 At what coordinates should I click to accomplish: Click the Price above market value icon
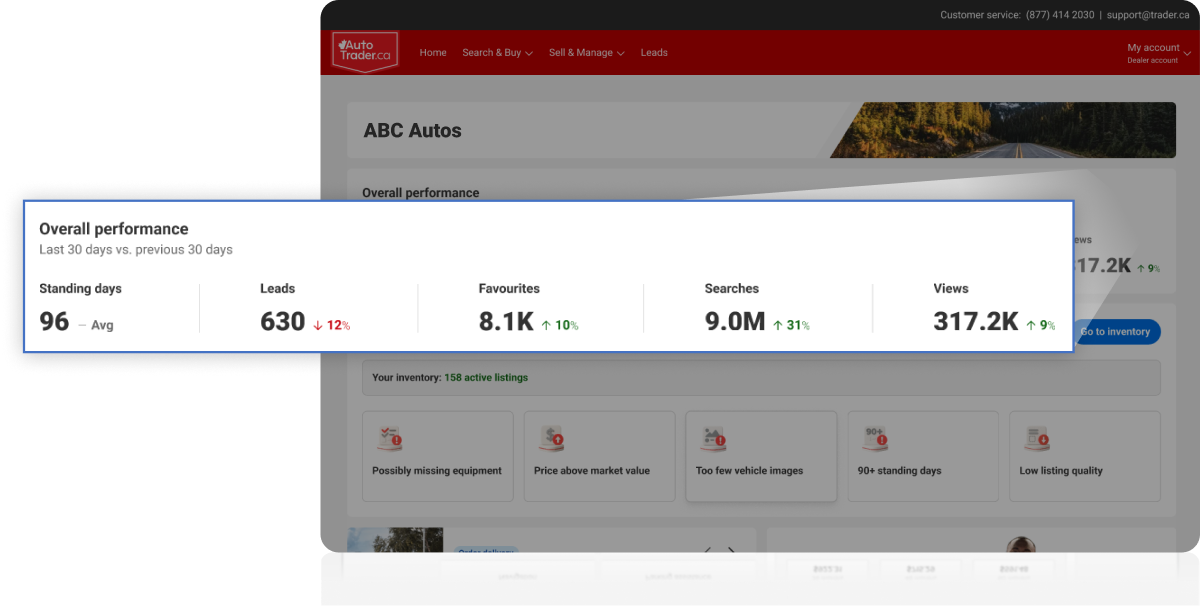(x=550, y=438)
